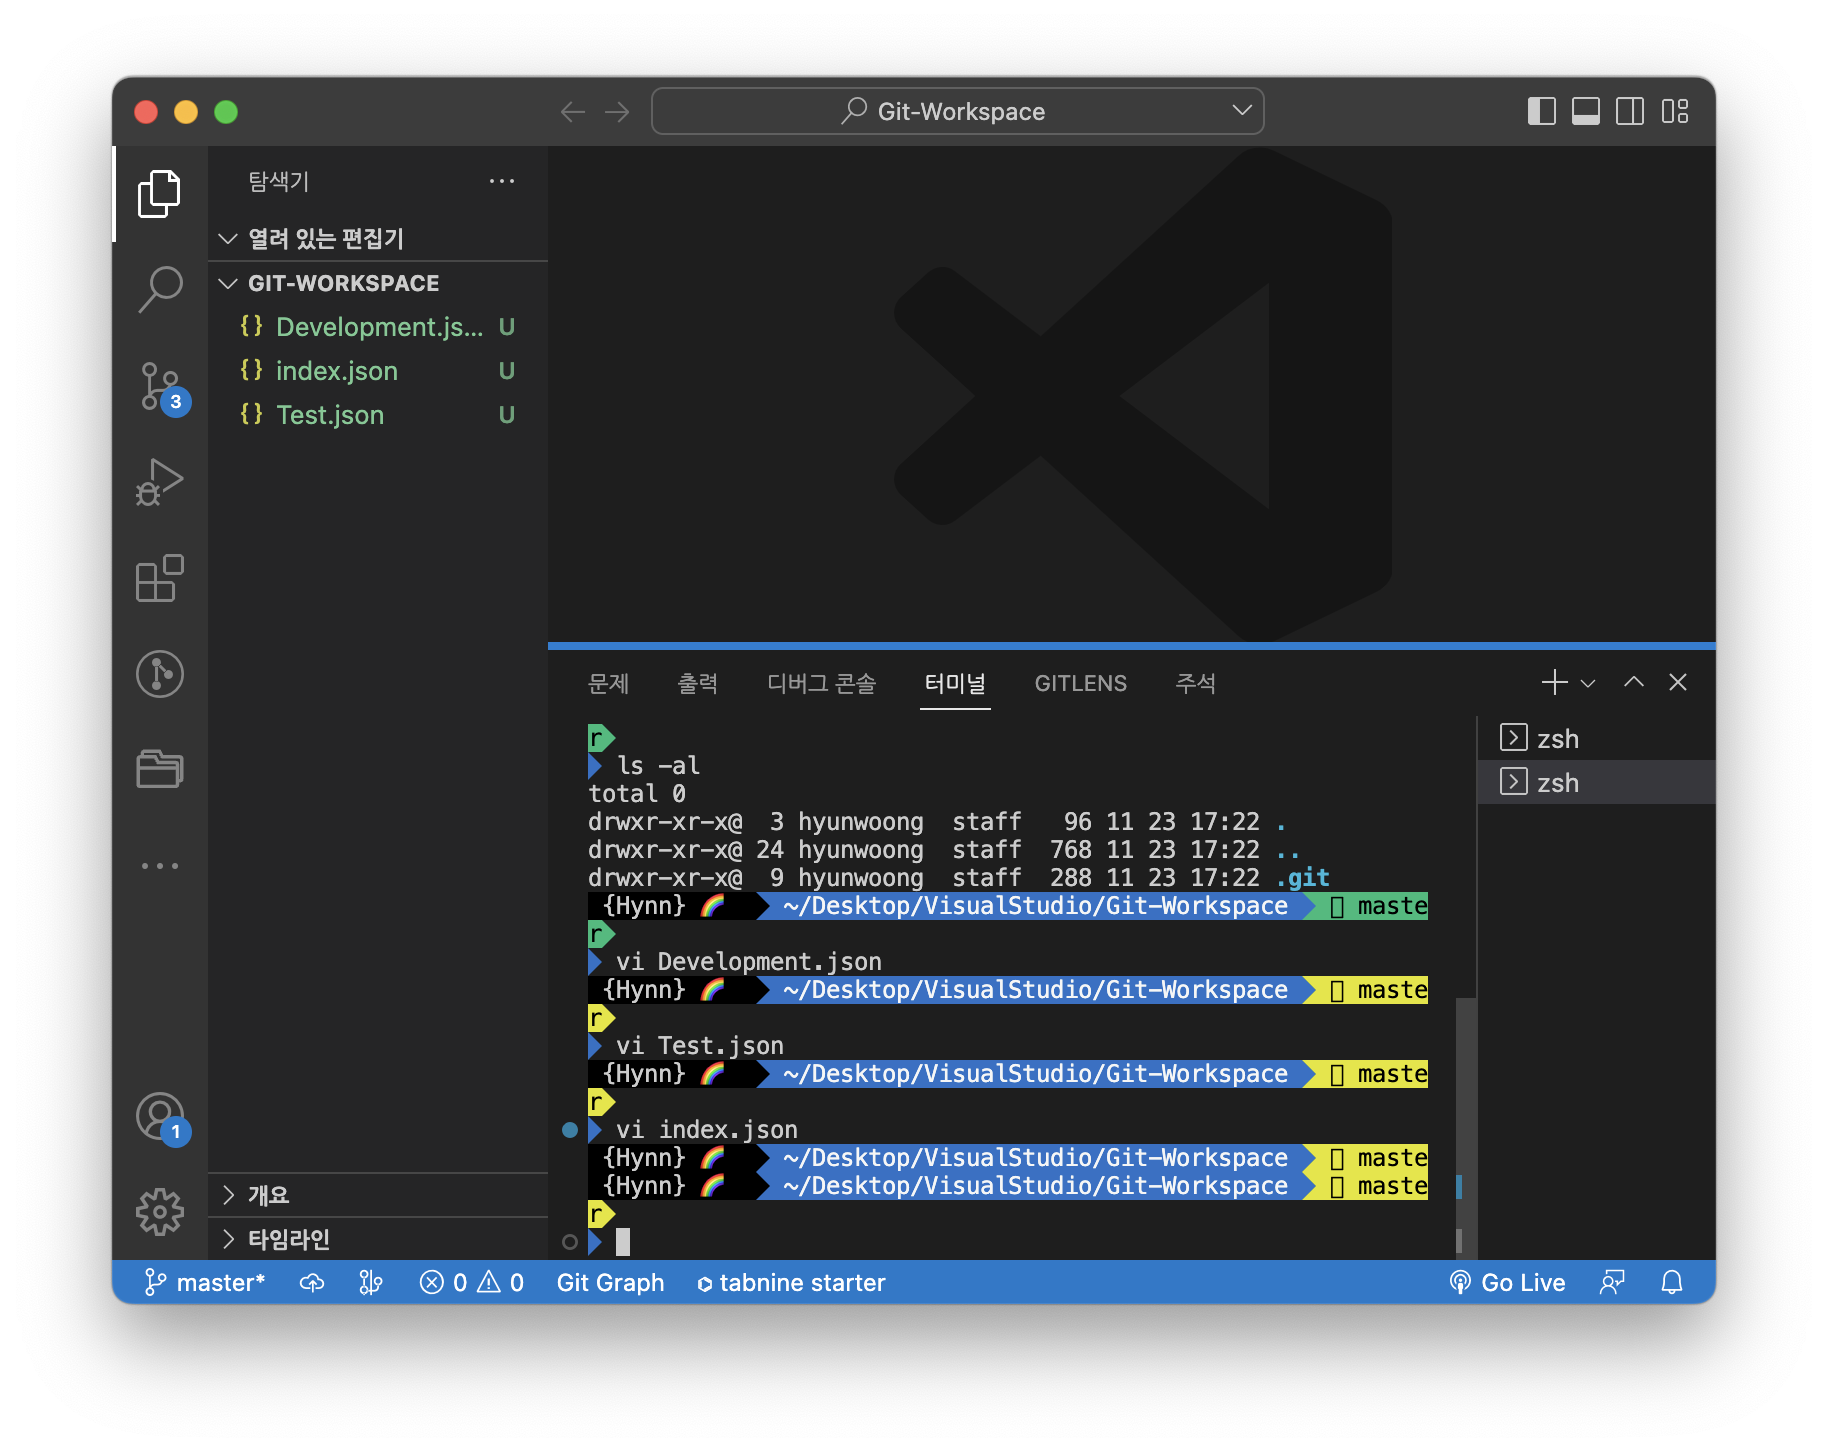Image resolution: width=1828 pixels, height=1452 pixels.
Task: Customize layout from the title bar icon
Action: 1674,111
